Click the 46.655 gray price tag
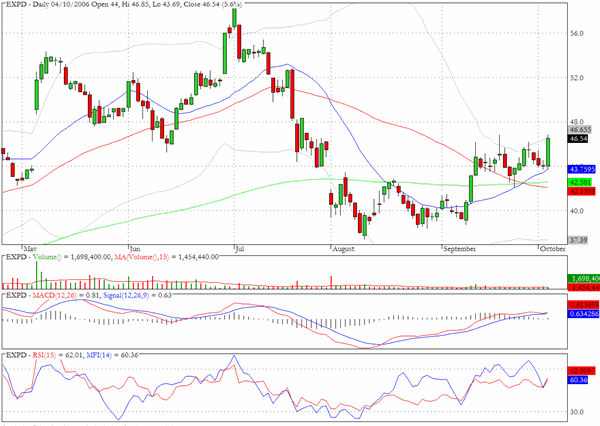Viewport: 600px width, 426px height. click(580, 130)
